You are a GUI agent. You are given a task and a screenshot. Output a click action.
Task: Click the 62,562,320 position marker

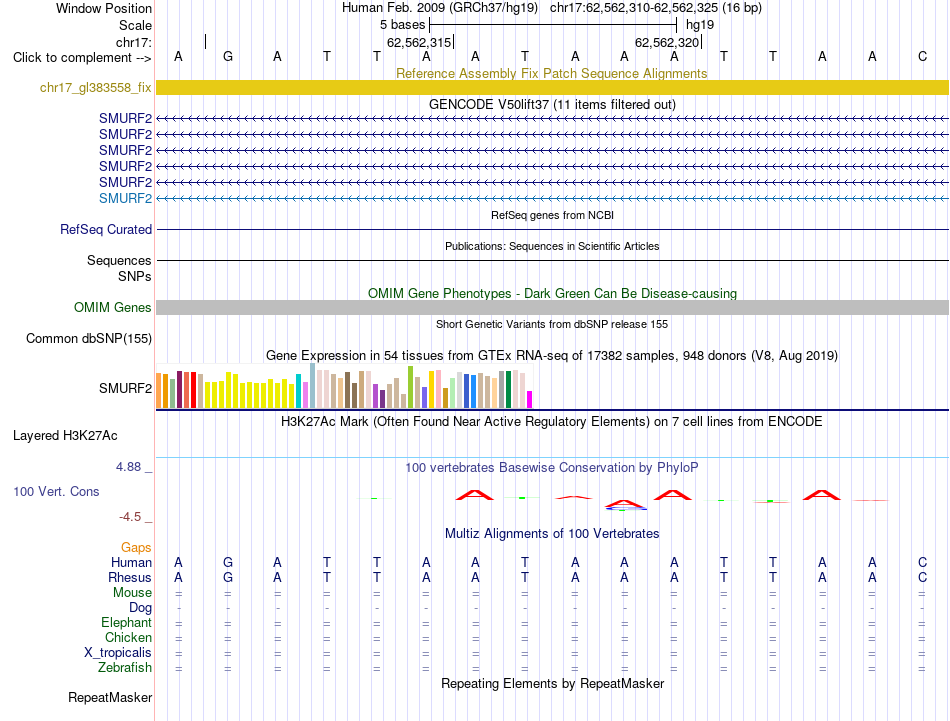668,42
